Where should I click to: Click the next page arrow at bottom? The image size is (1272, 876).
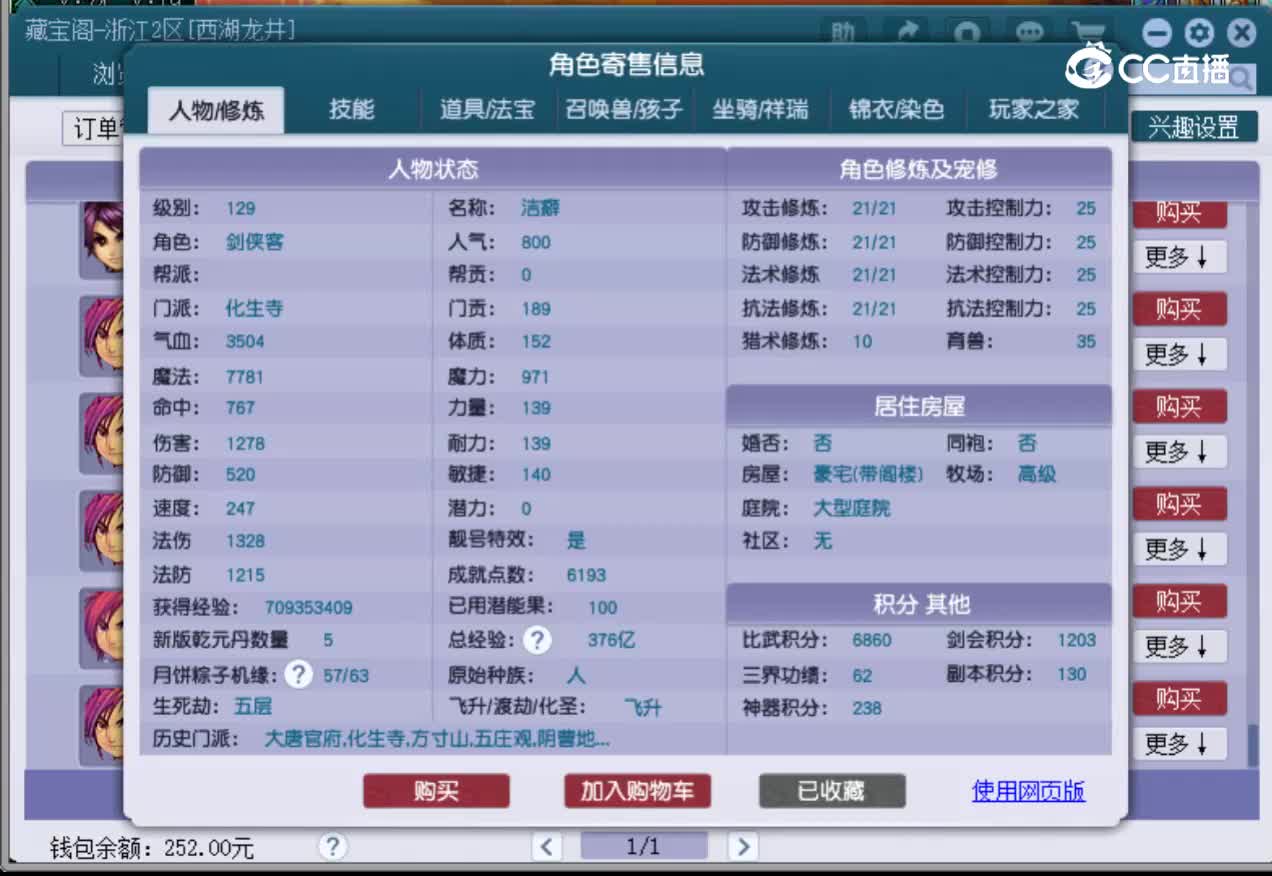pyautogui.click(x=743, y=846)
